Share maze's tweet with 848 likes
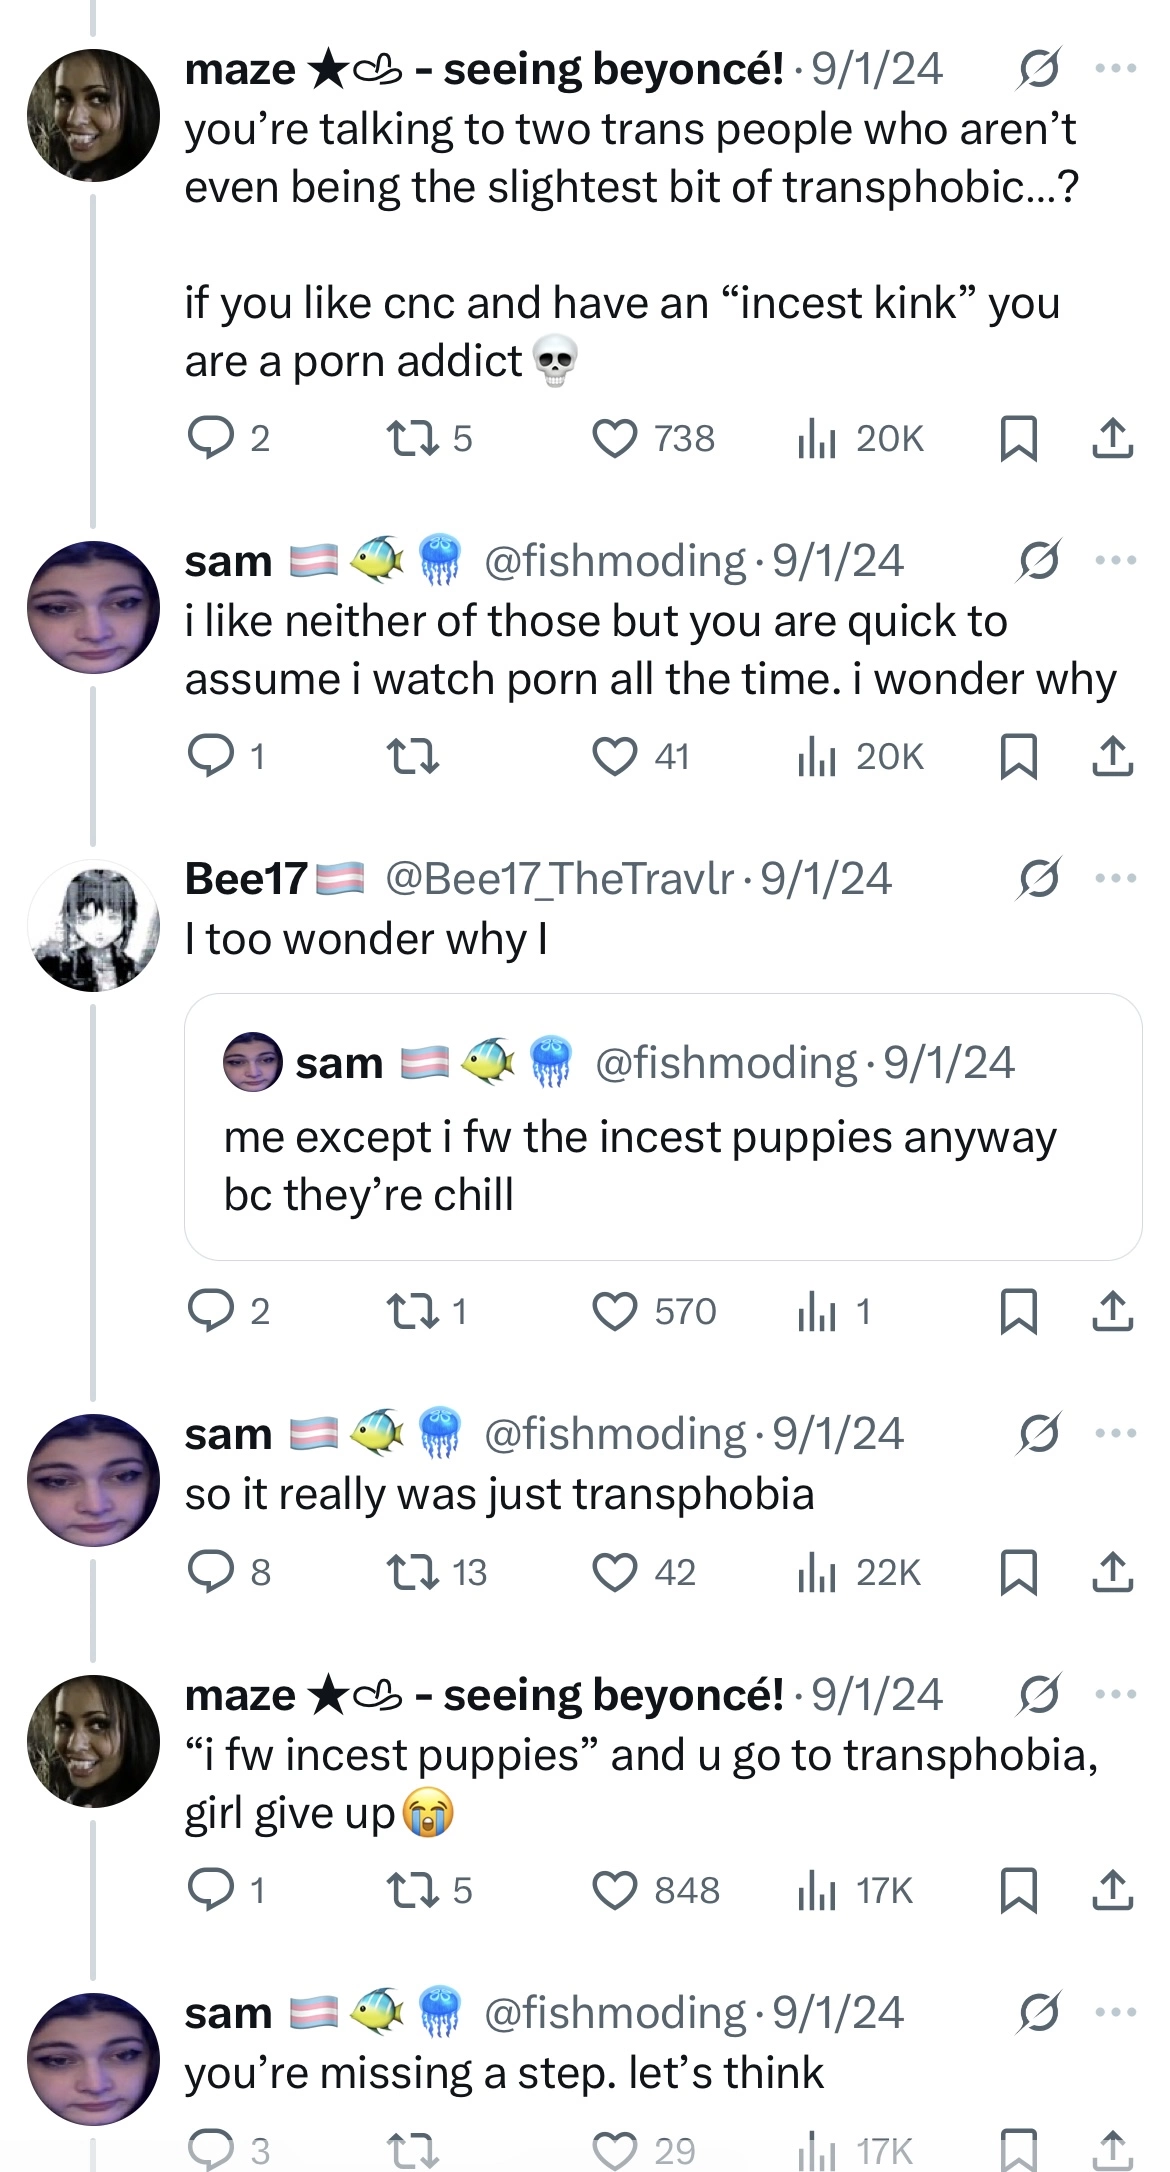Viewport: 1170px width, 2172px height. tap(1112, 1890)
